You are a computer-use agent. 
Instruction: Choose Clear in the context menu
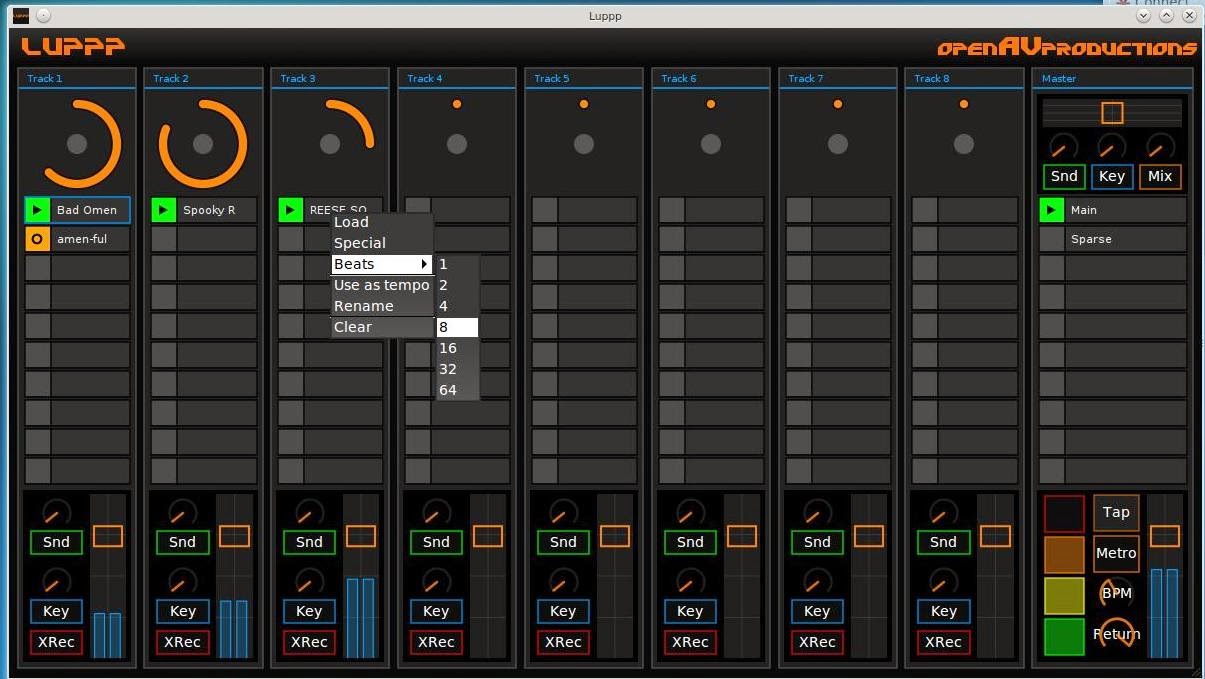click(382, 327)
